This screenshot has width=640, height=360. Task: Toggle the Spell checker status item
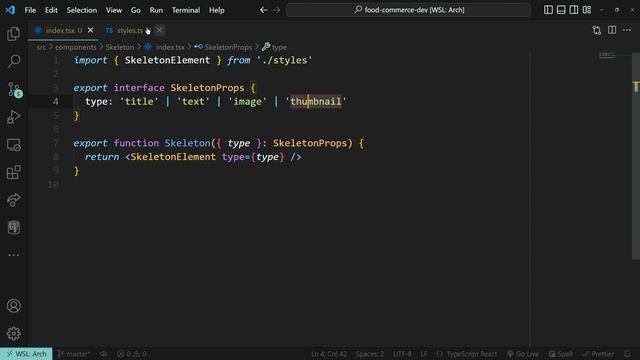point(560,354)
